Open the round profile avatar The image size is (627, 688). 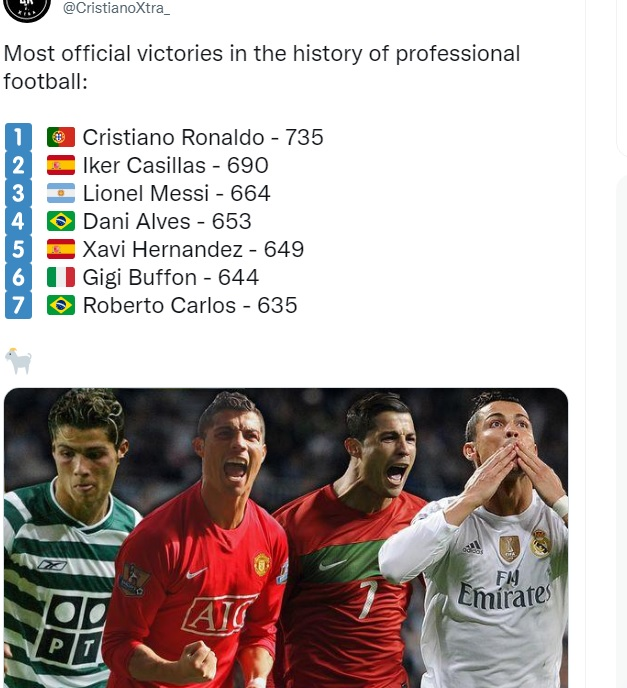pos(27,9)
